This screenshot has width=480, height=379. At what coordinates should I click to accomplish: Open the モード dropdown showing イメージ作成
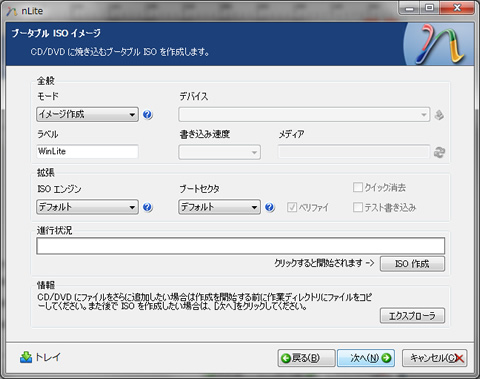coord(87,114)
